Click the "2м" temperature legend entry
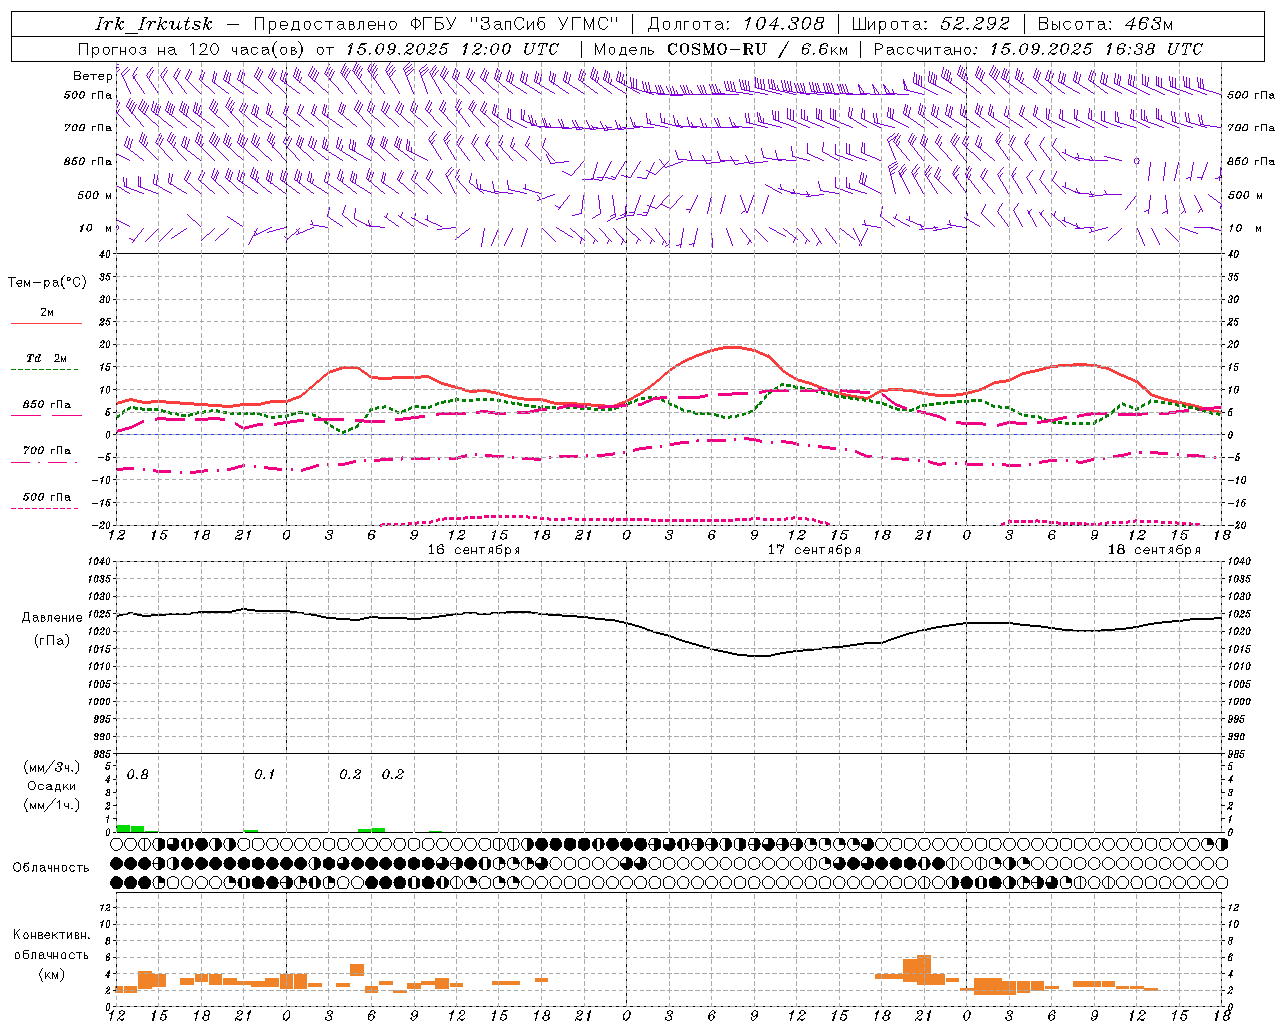Viewport: 1280px width, 1024px height. (47, 312)
